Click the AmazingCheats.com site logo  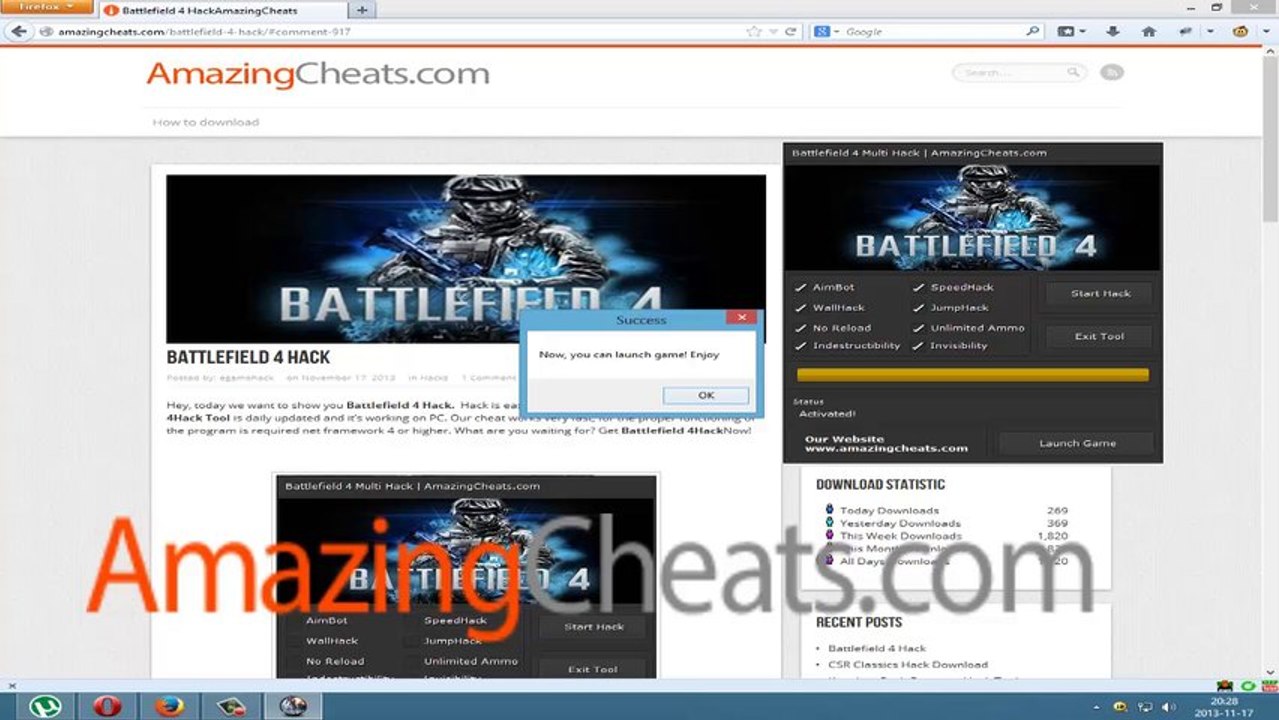[318, 74]
